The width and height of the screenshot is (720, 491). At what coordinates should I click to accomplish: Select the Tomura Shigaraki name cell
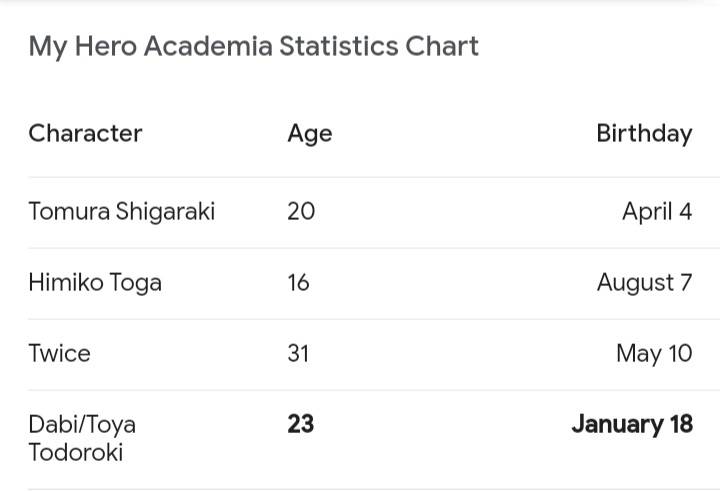click(121, 211)
